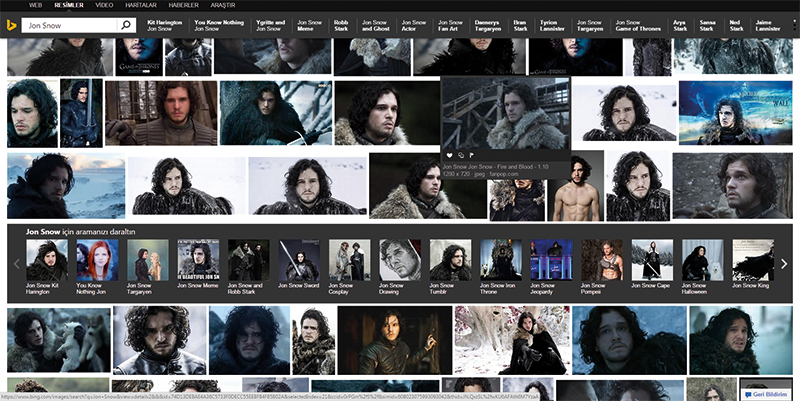Image resolution: width=800 pixels, height=401 pixels.
Task: Click the You Know Nothing Jon carousel thumbnail
Action: pos(97,260)
